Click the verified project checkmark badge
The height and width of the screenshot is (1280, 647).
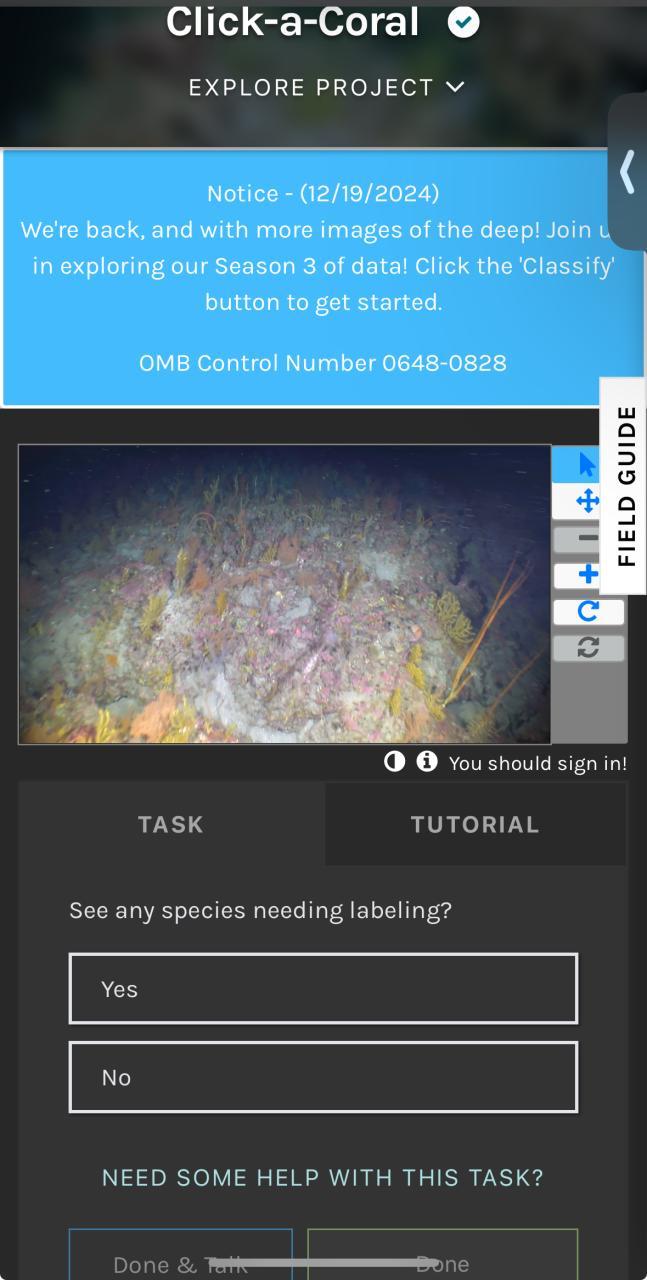tap(463, 21)
